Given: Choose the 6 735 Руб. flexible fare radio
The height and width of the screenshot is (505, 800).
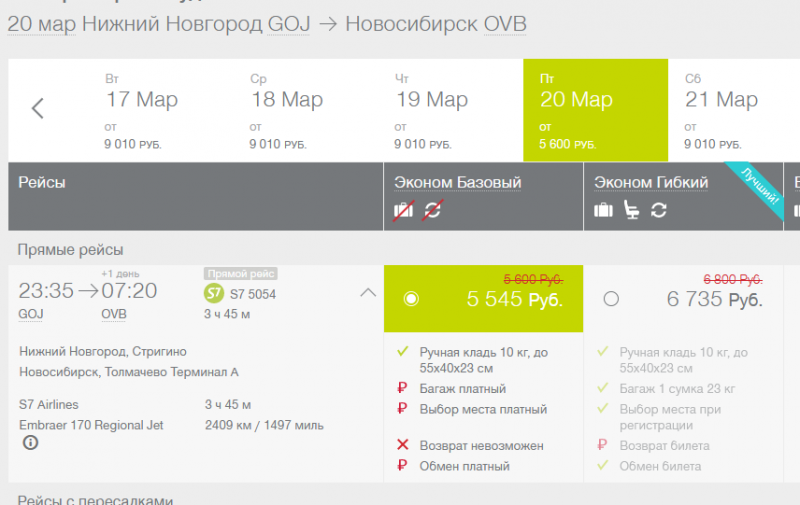Looking at the screenshot, I should (611, 299).
